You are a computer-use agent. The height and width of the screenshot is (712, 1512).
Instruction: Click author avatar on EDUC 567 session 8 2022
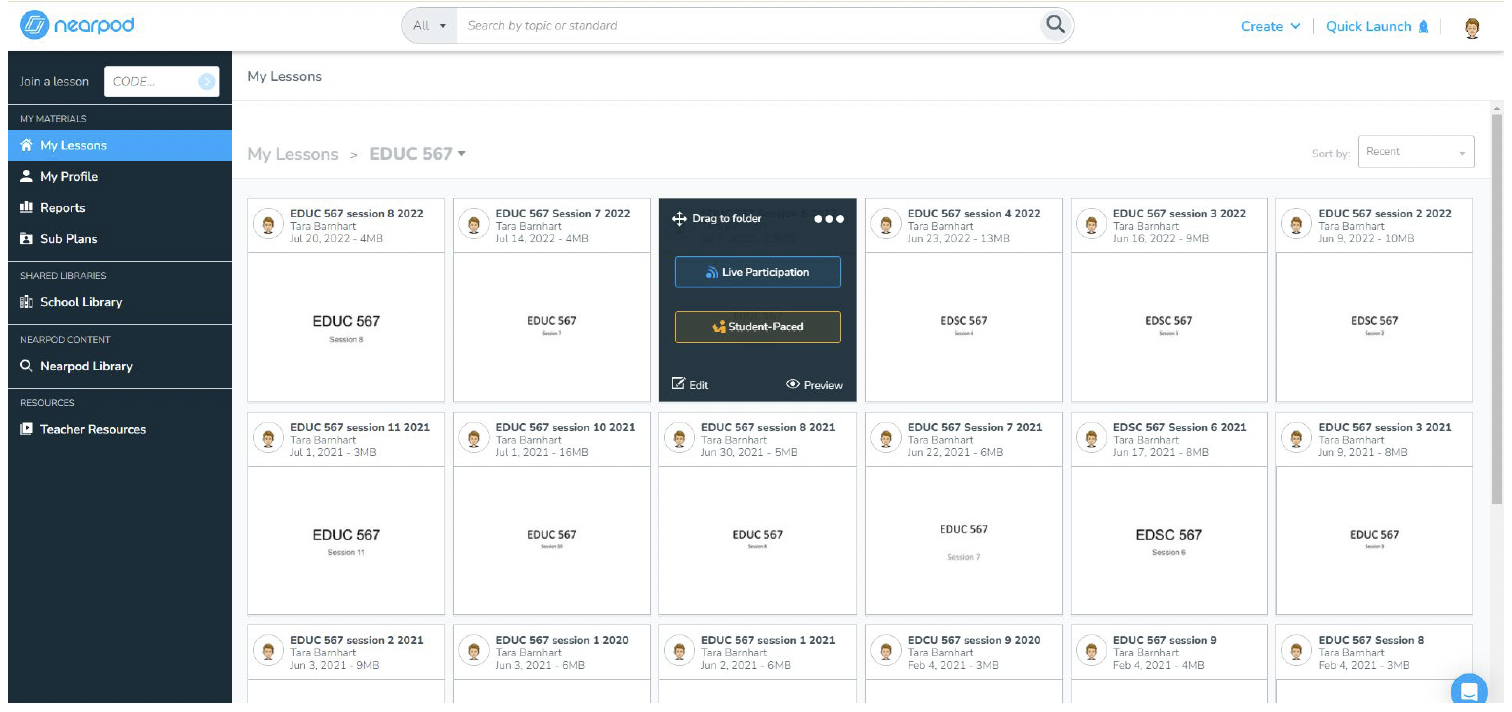268,224
